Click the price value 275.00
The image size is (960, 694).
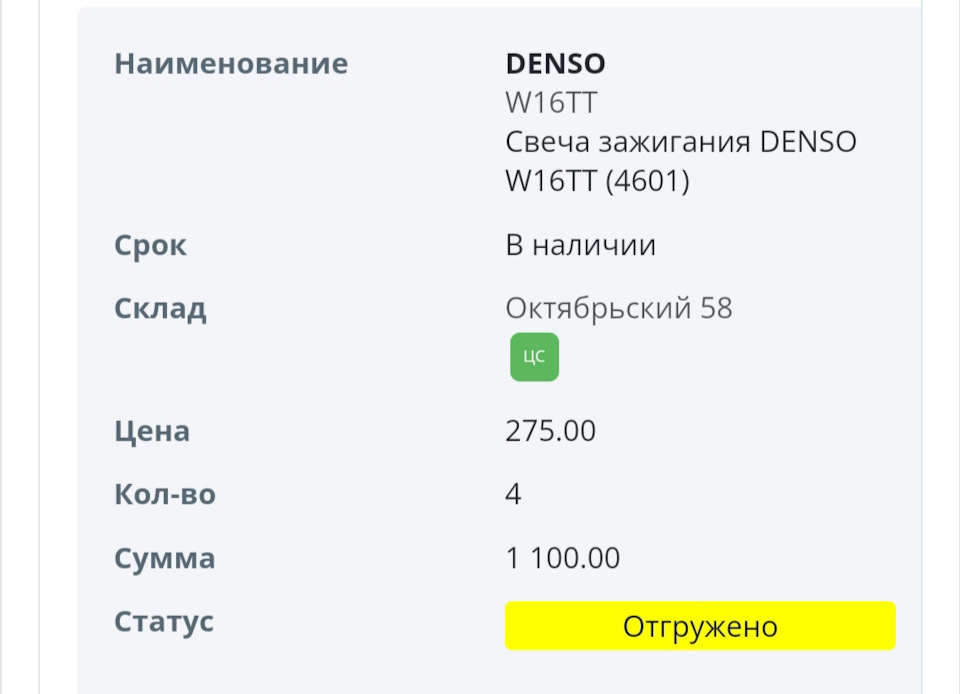pyautogui.click(x=550, y=432)
